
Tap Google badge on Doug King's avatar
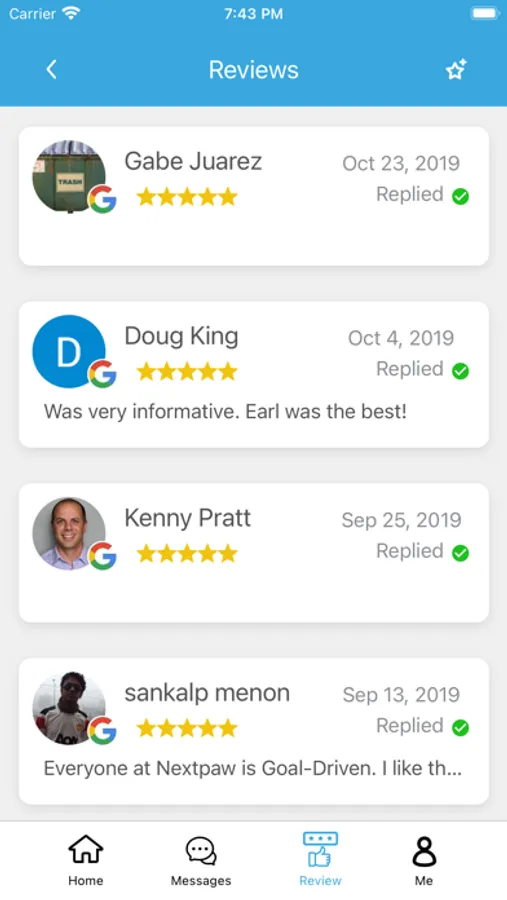pyautogui.click(x=102, y=374)
